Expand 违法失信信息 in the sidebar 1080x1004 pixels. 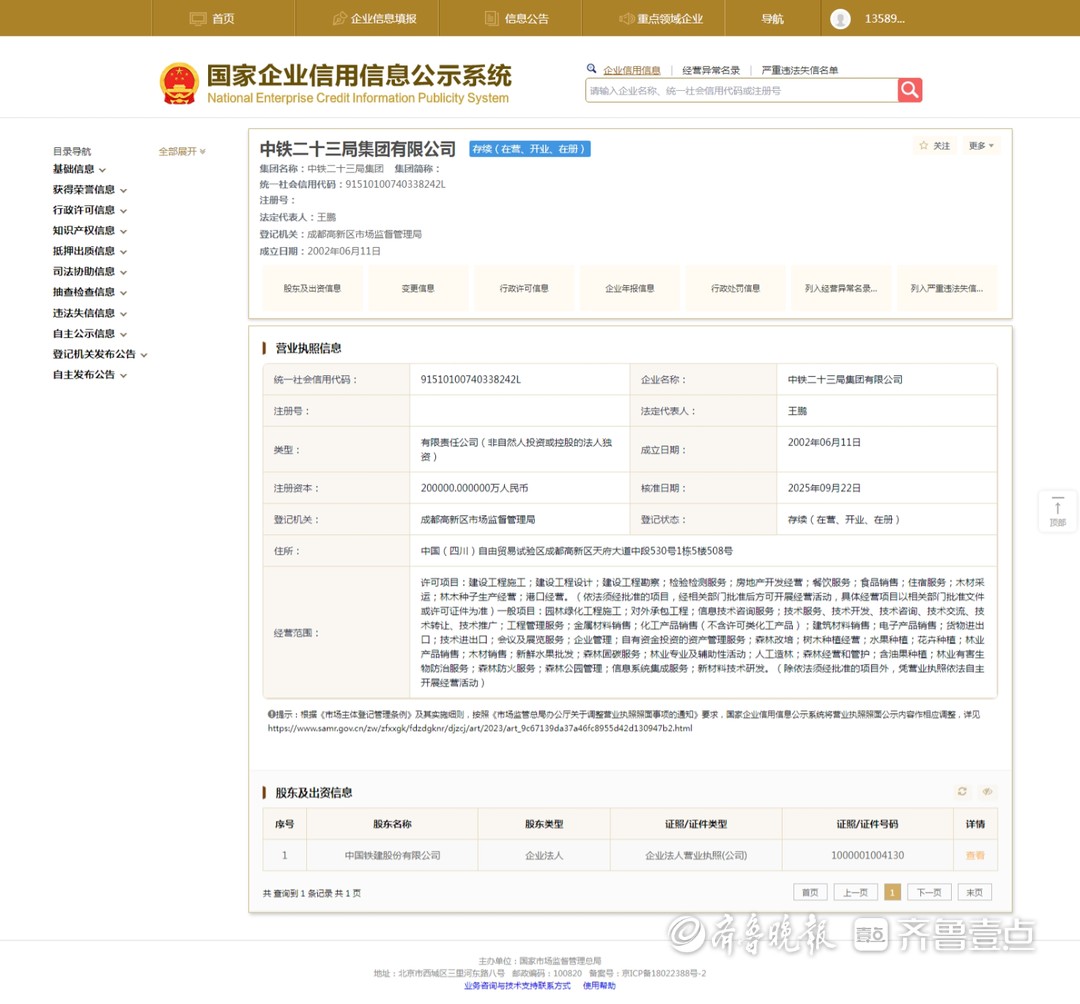[x=90, y=313]
